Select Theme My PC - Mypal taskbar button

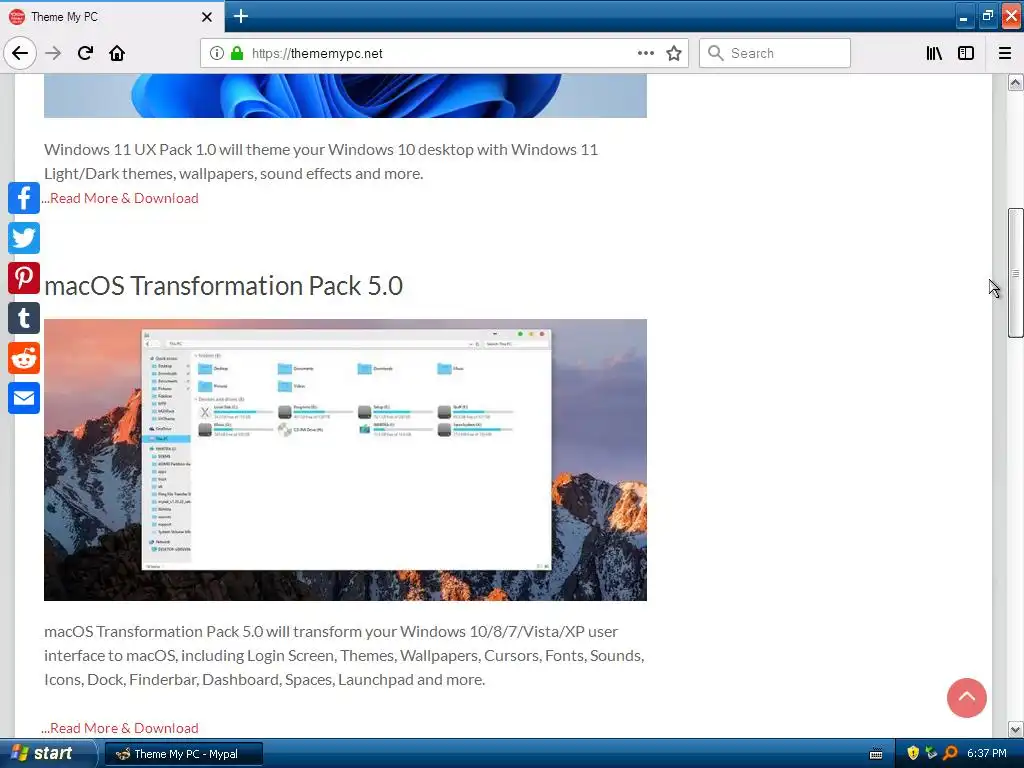tap(184, 754)
